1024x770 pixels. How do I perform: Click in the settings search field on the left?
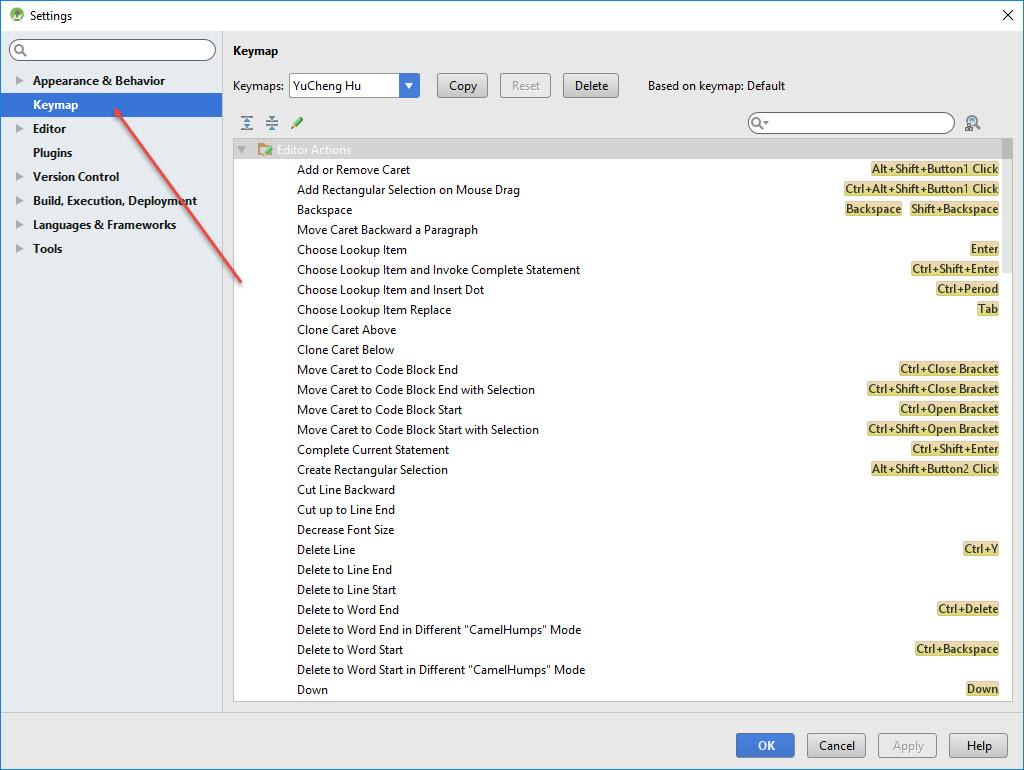(115, 50)
